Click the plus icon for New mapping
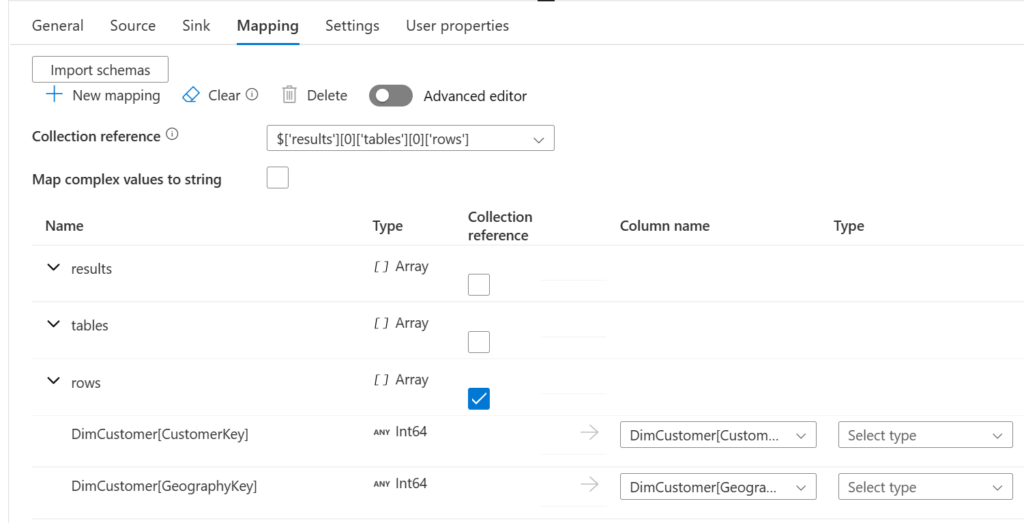1024x523 pixels. coord(55,95)
